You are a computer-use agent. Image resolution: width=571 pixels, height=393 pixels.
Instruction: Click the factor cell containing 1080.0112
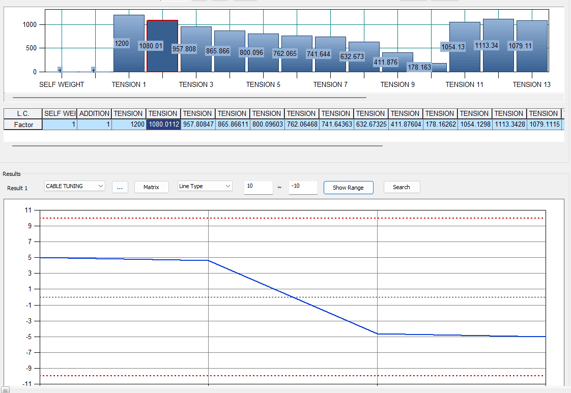click(x=164, y=125)
